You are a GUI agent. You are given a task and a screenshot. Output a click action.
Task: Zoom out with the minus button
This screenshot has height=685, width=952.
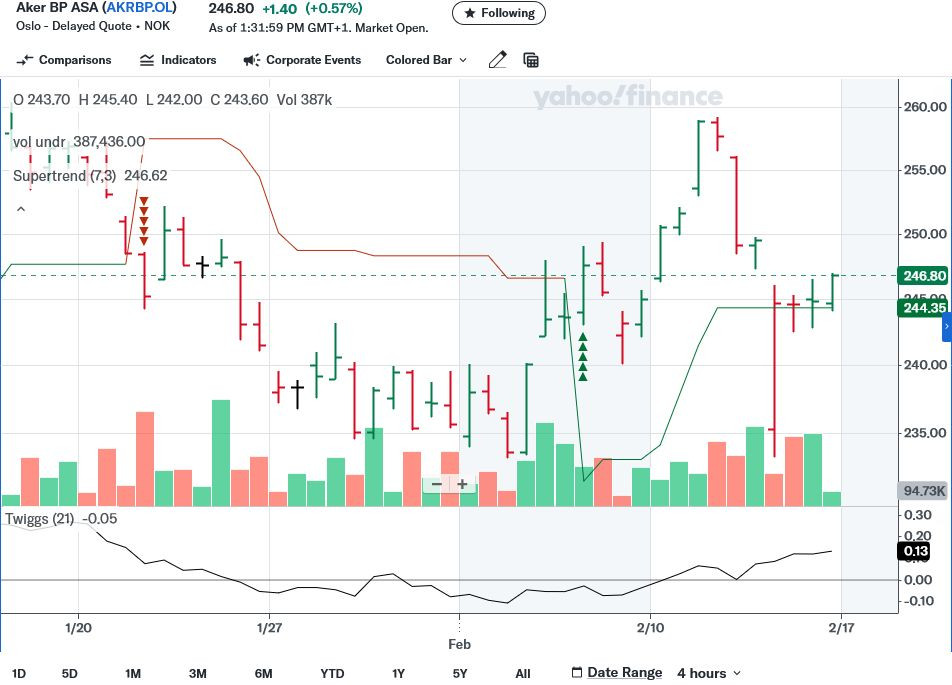point(437,484)
